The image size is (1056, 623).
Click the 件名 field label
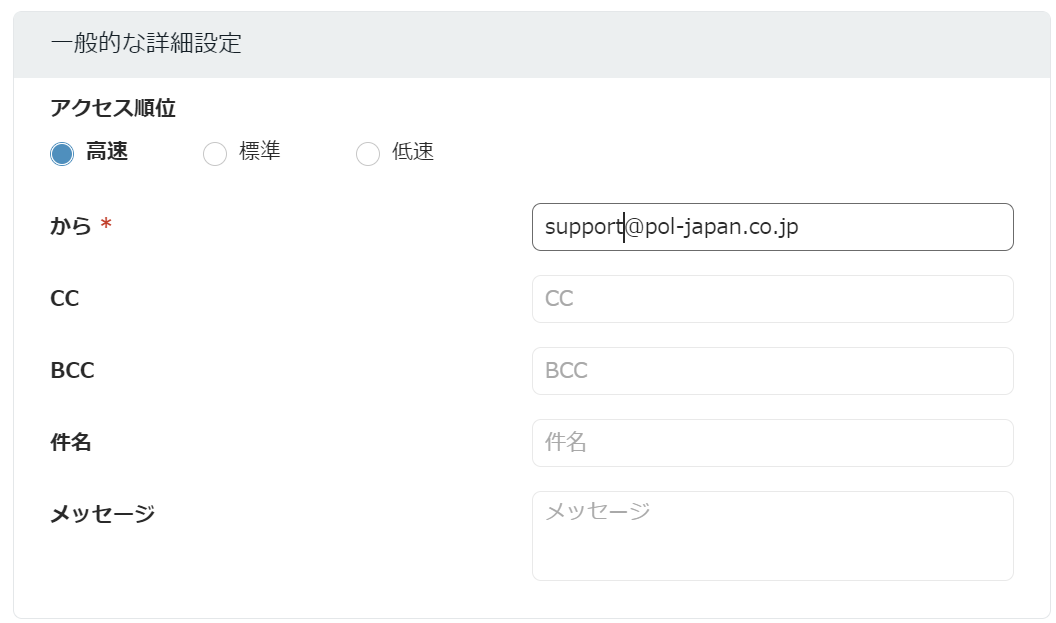71,442
